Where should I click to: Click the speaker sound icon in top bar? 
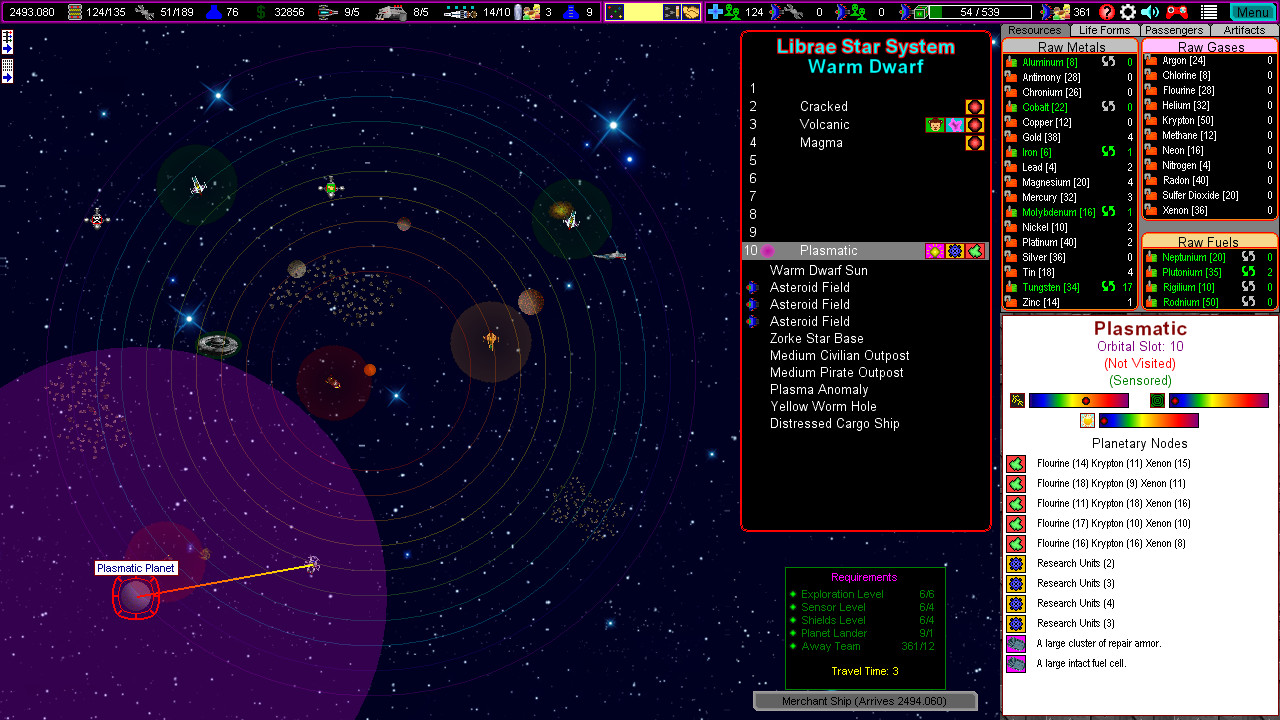tap(1150, 13)
